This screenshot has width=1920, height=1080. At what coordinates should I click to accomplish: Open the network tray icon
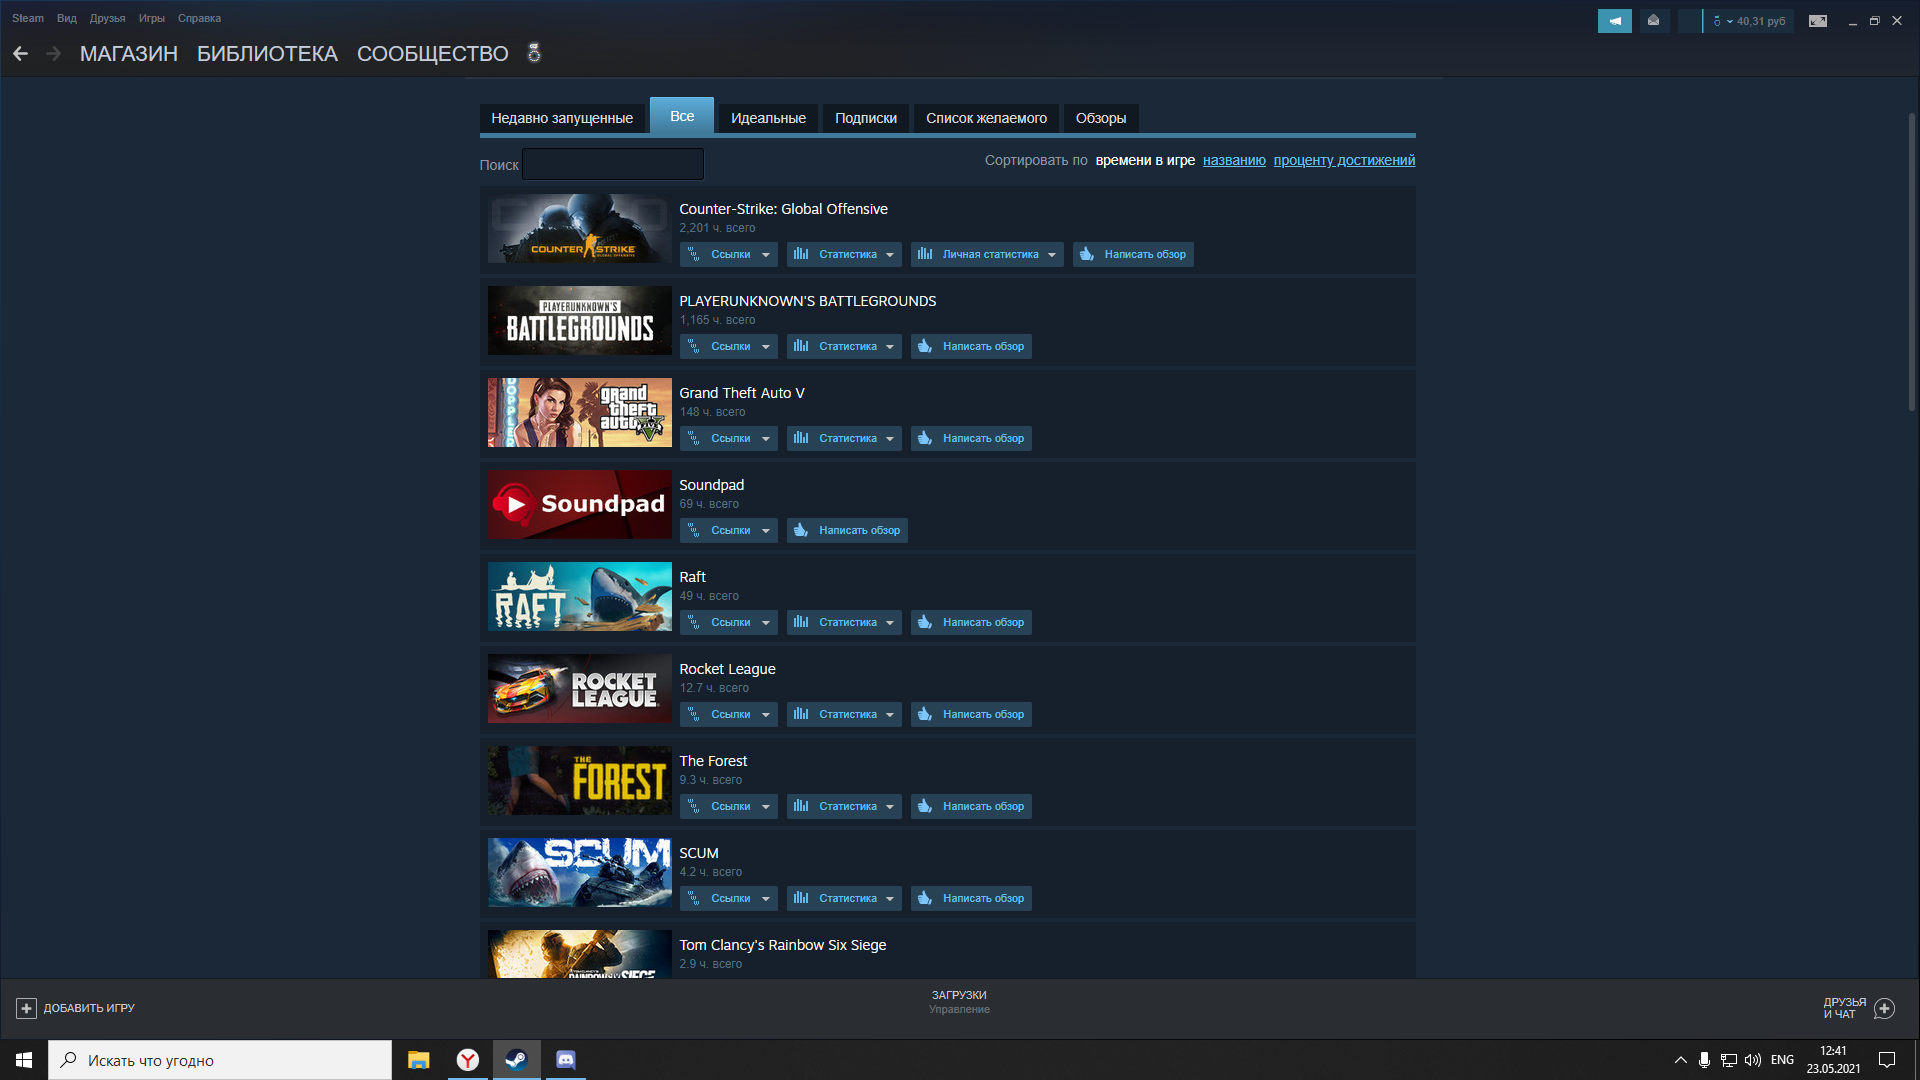[1728, 1060]
